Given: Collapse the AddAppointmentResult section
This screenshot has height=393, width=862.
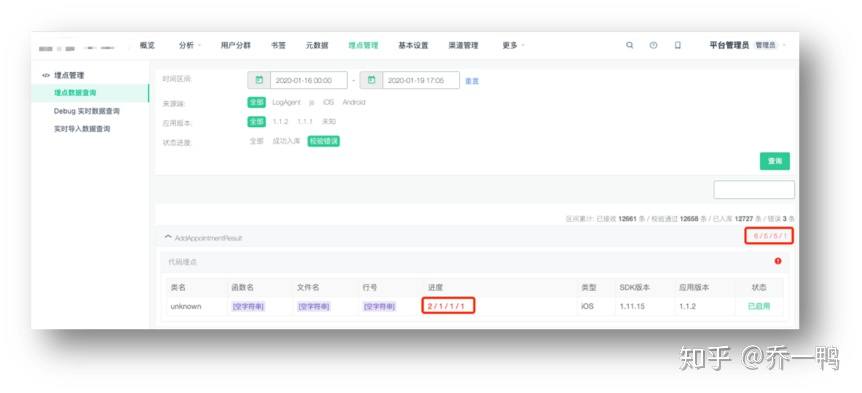Looking at the screenshot, I should pos(168,237).
